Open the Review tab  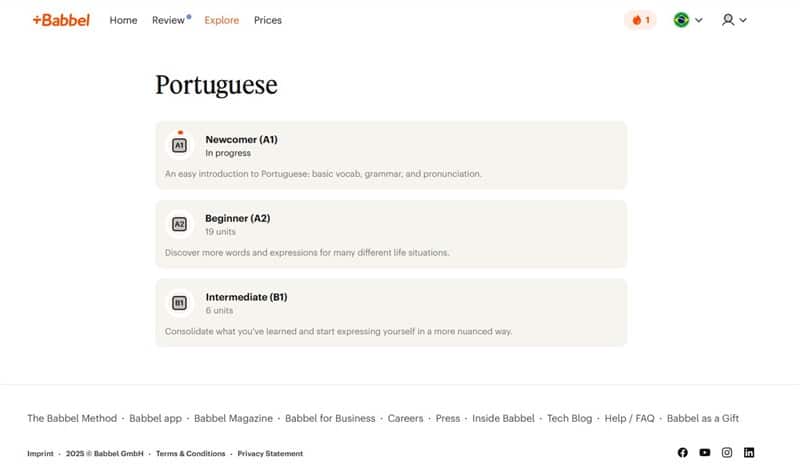(x=168, y=20)
